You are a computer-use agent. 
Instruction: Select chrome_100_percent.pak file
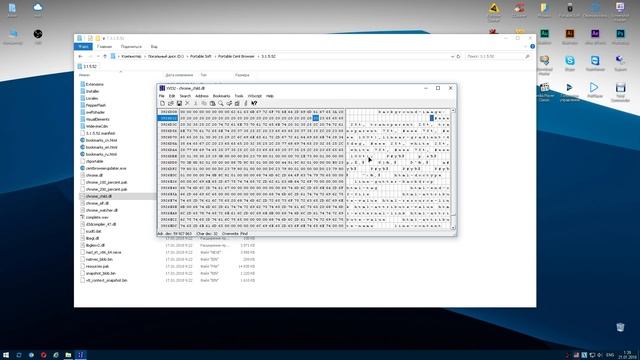pos(106,182)
